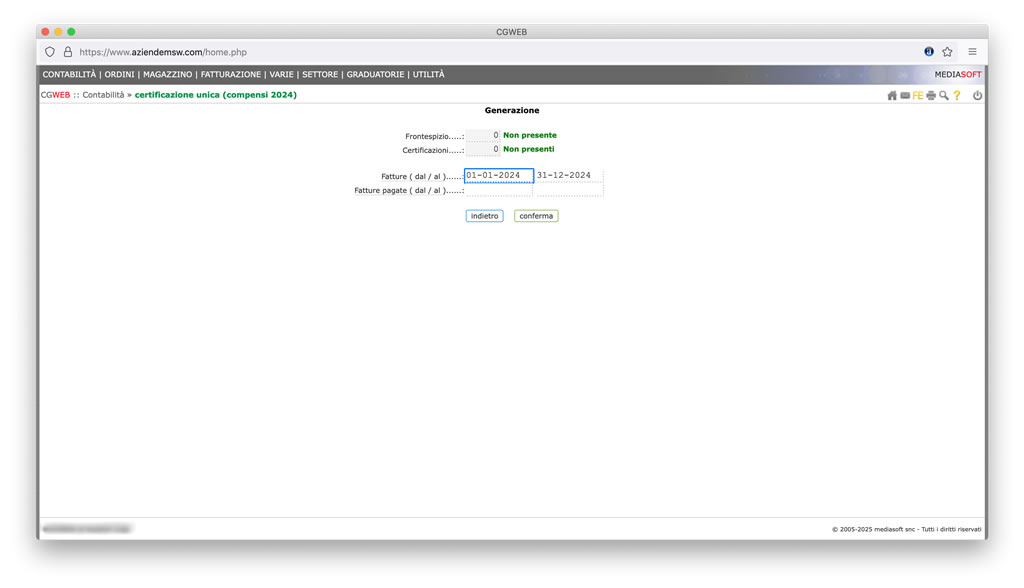
Task: Open the UTILITÀ menu
Action: click(429, 75)
